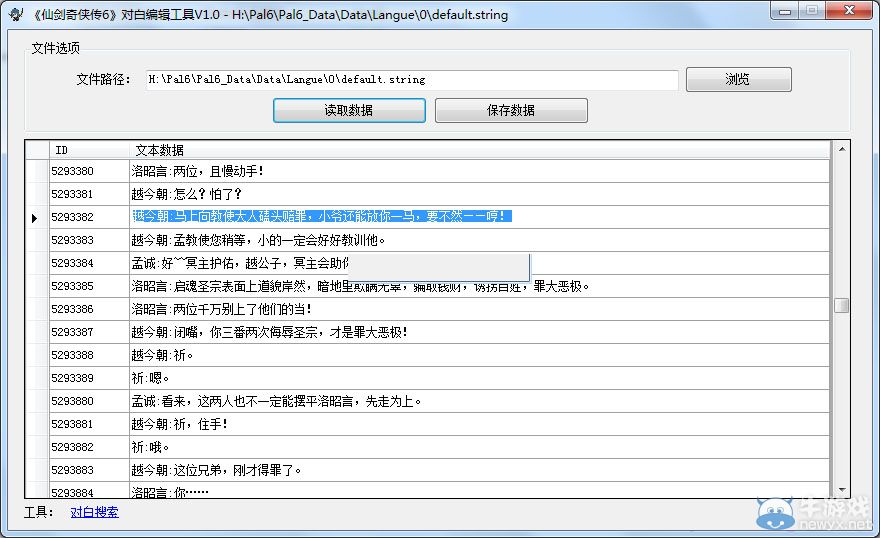Select ID cell 5293883

[x=89, y=470]
